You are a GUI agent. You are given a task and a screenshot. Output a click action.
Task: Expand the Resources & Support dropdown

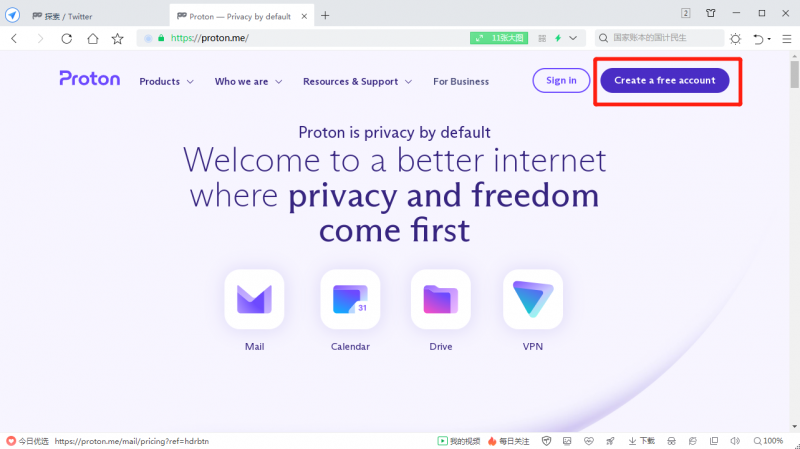coord(357,82)
